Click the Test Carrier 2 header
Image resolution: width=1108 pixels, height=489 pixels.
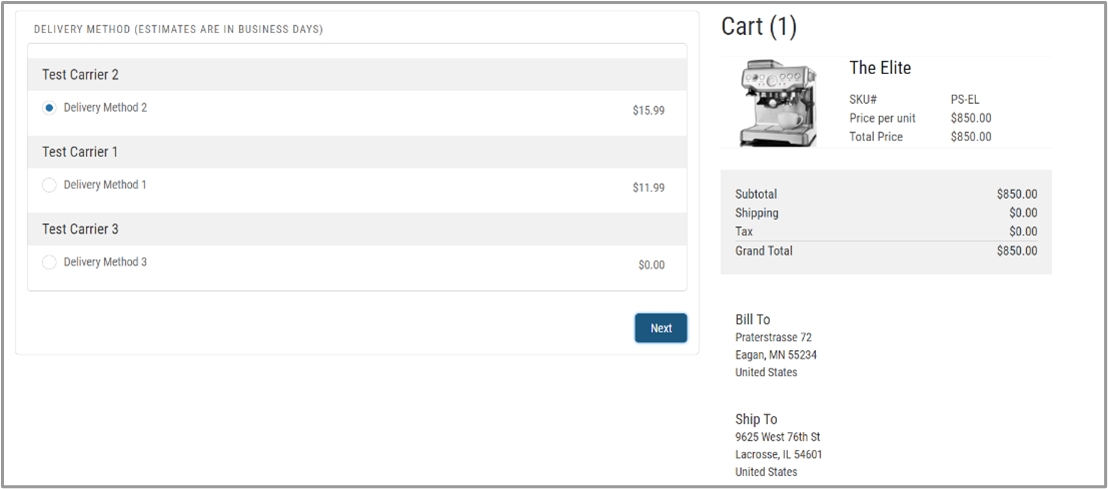pyautogui.click(x=80, y=75)
